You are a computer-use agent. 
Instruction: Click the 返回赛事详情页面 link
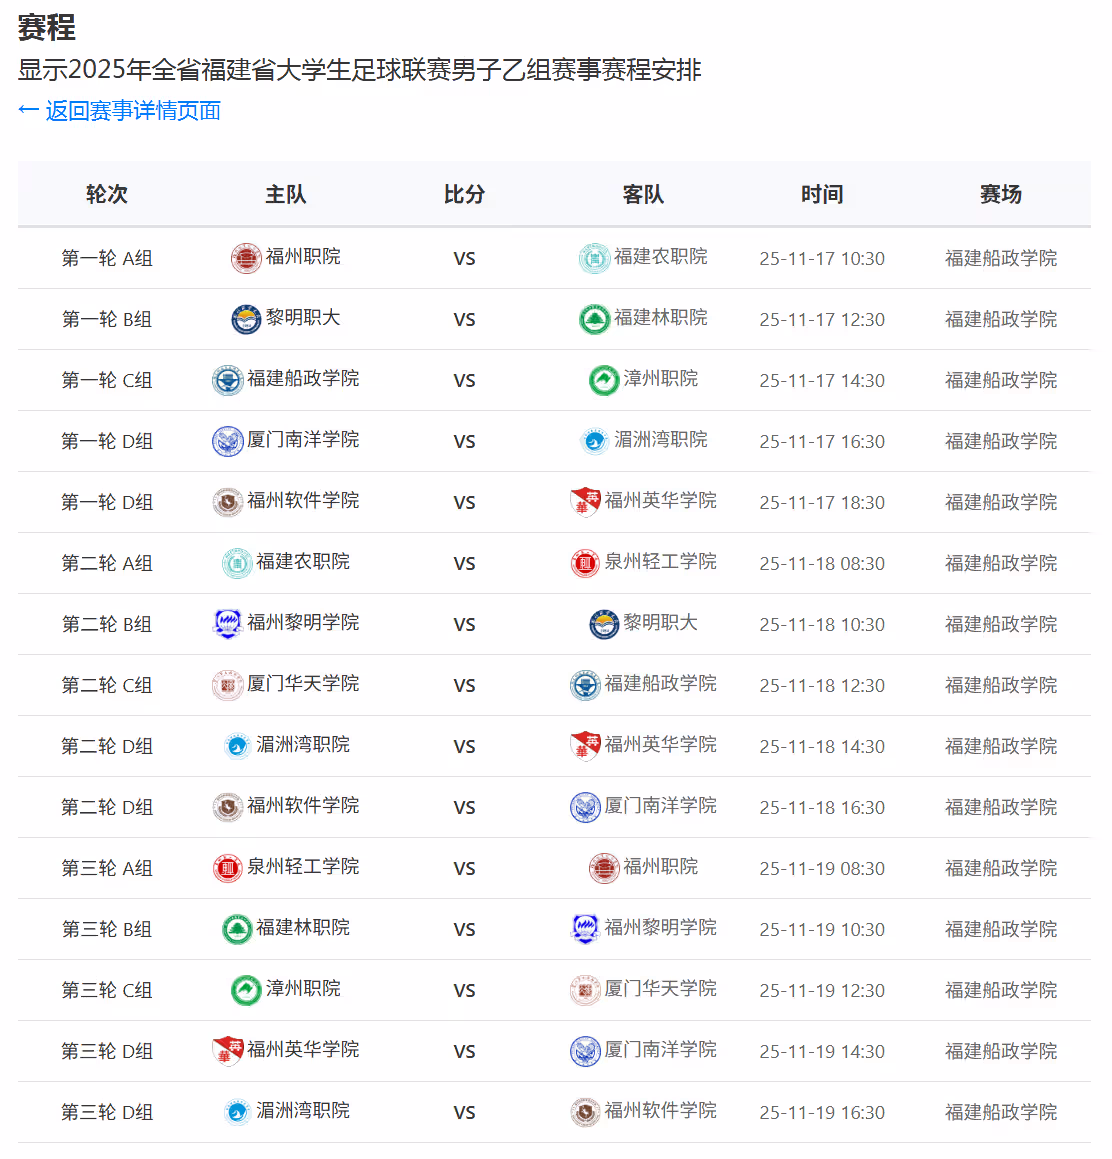coord(132,110)
